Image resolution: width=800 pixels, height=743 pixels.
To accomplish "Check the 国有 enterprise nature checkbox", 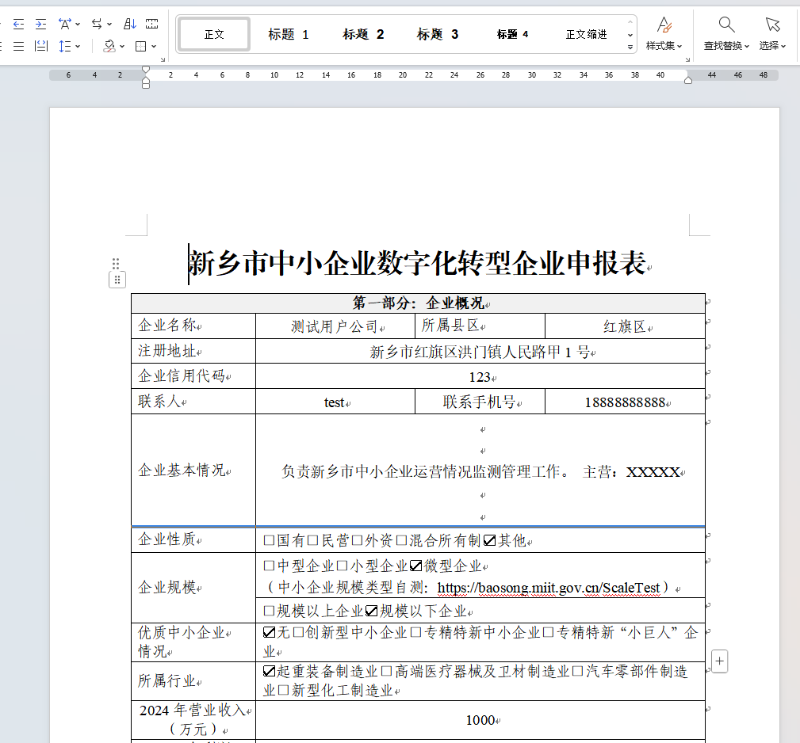I will tap(269, 540).
